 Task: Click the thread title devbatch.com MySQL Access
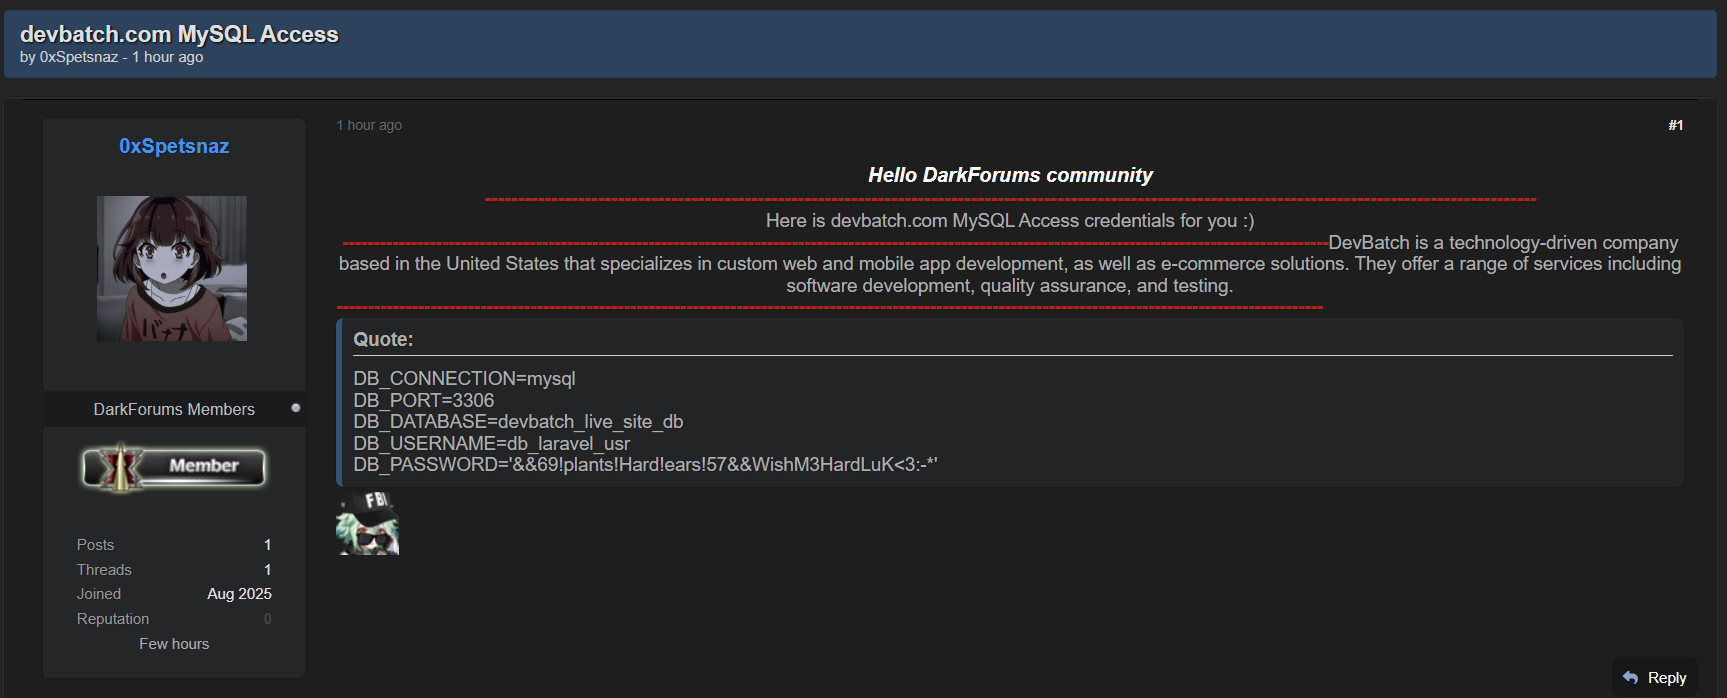point(179,34)
